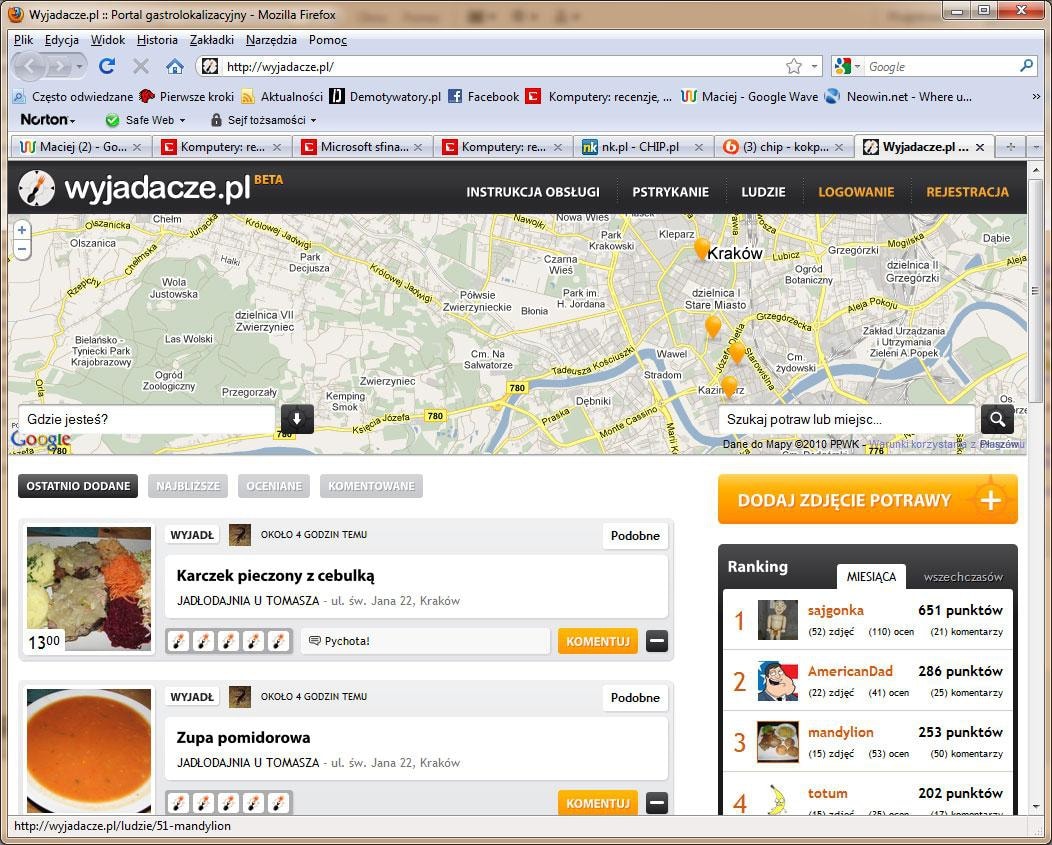This screenshot has height=845, width=1052.
Task: Rate Karczek pieczony with the third fork
Action: coord(228,642)
